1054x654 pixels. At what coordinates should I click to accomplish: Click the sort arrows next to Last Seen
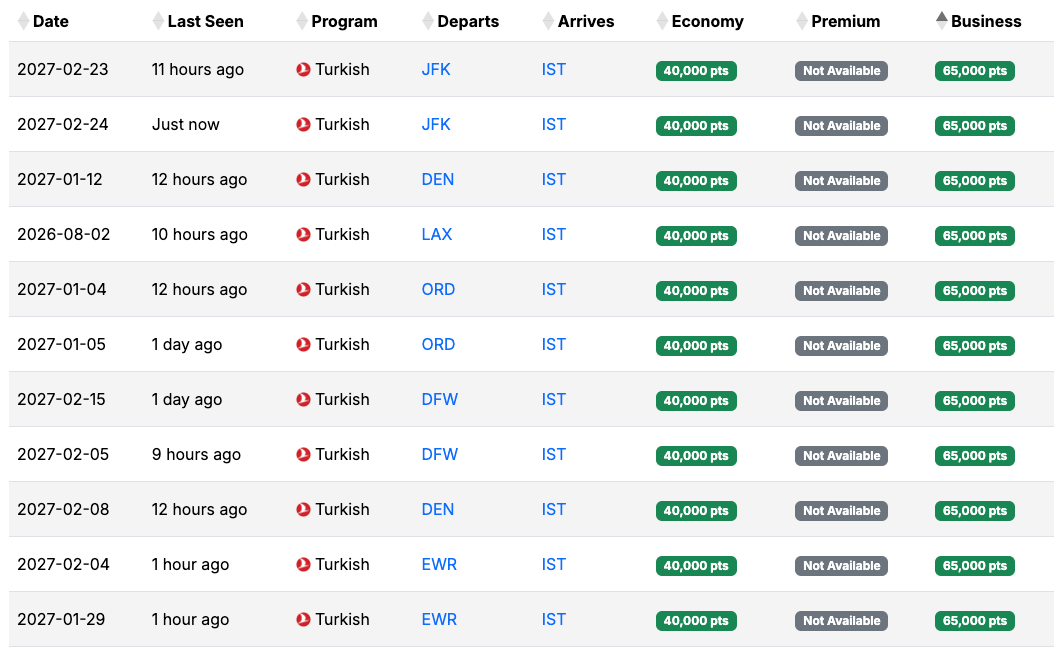(x=158, y=21)
